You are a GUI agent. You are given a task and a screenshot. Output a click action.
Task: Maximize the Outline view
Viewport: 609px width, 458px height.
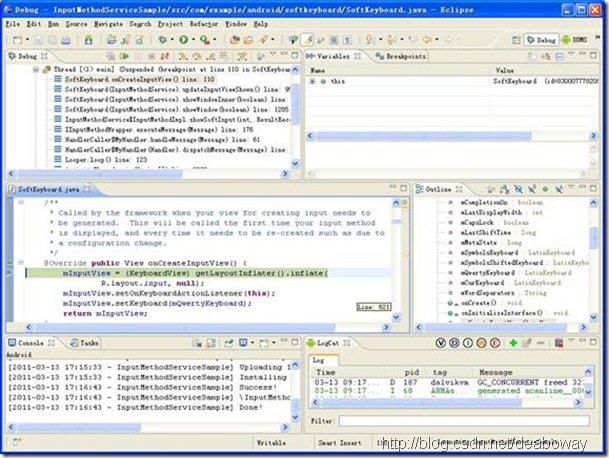(x=593, y=188)
